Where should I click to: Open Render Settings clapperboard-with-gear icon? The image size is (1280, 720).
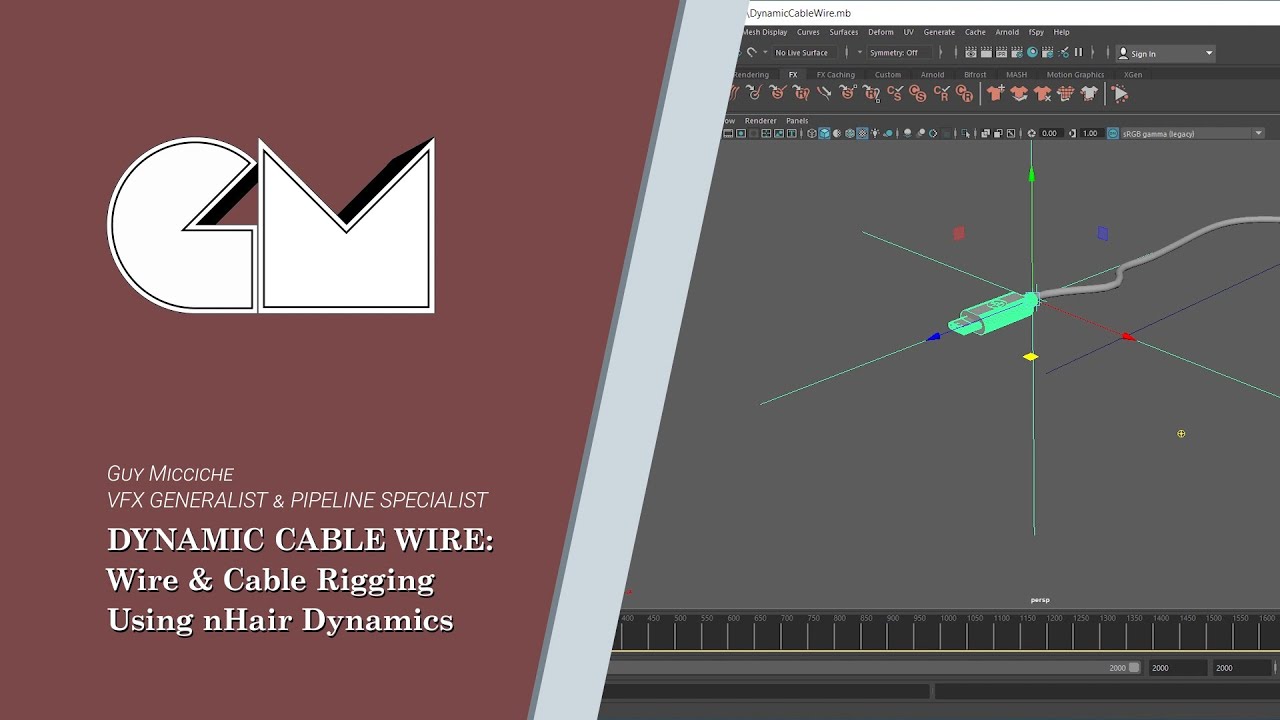(1017, 52)
